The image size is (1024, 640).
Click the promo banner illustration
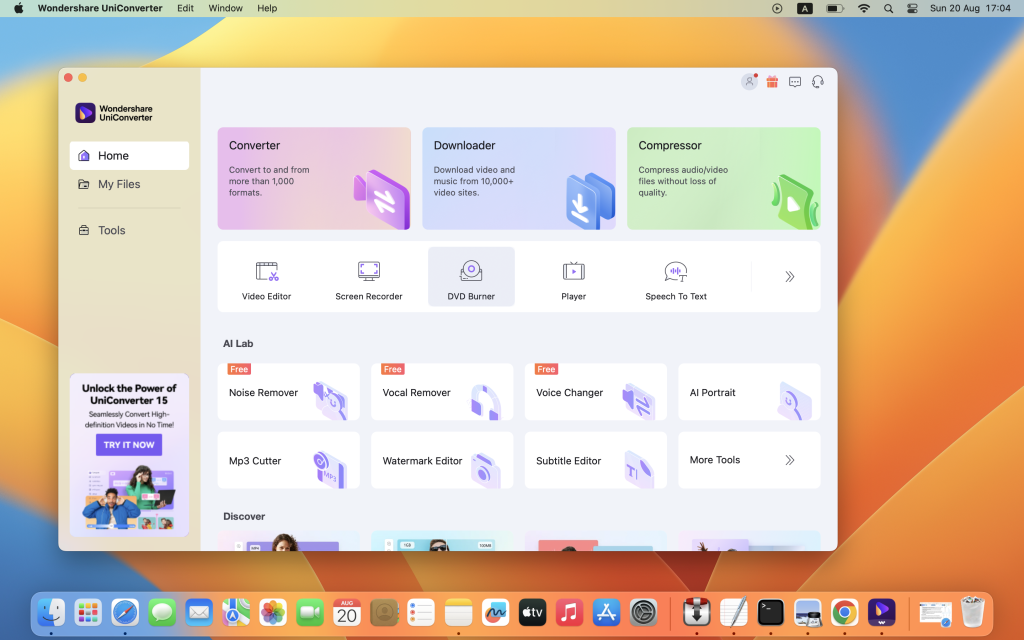tap(129, 497)
